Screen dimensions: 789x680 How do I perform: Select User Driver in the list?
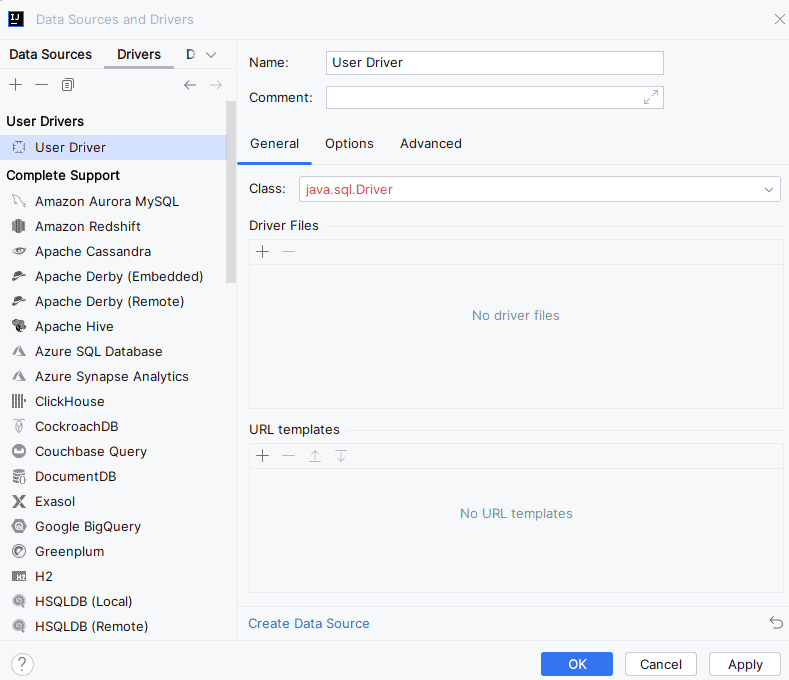(x=113, y=147)
